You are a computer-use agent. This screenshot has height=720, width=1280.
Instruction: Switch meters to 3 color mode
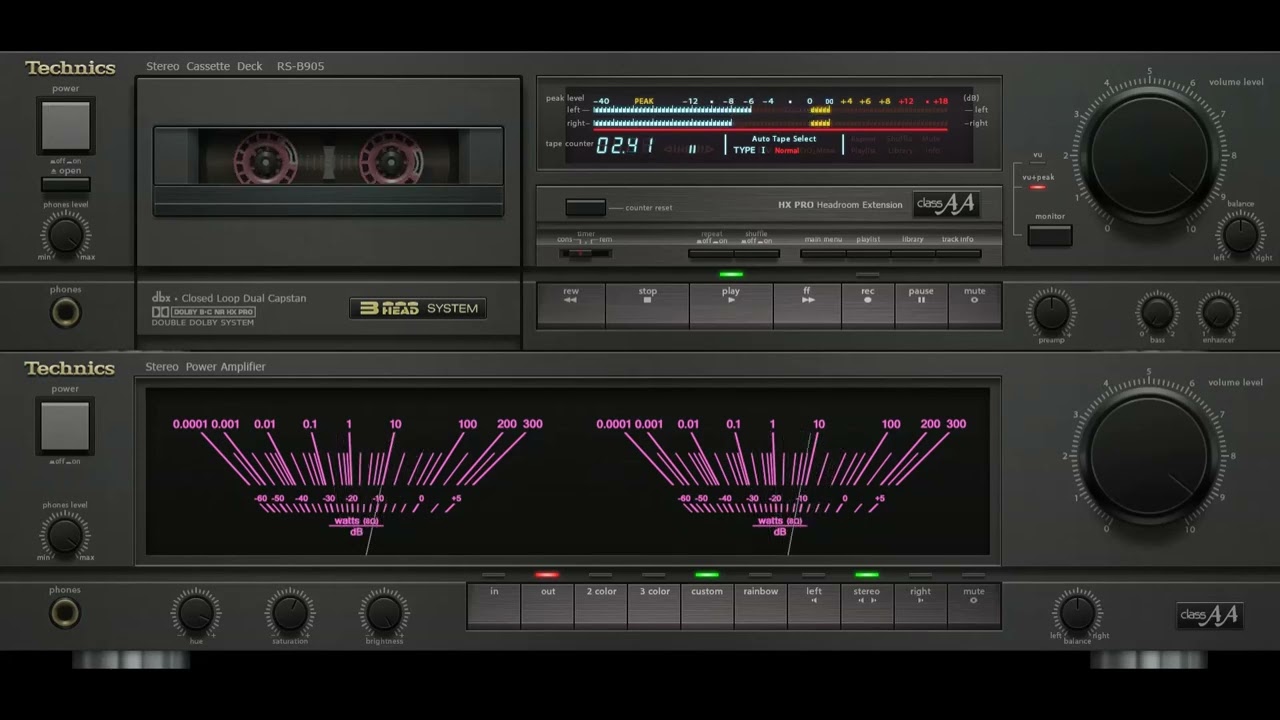pos(654,605)
